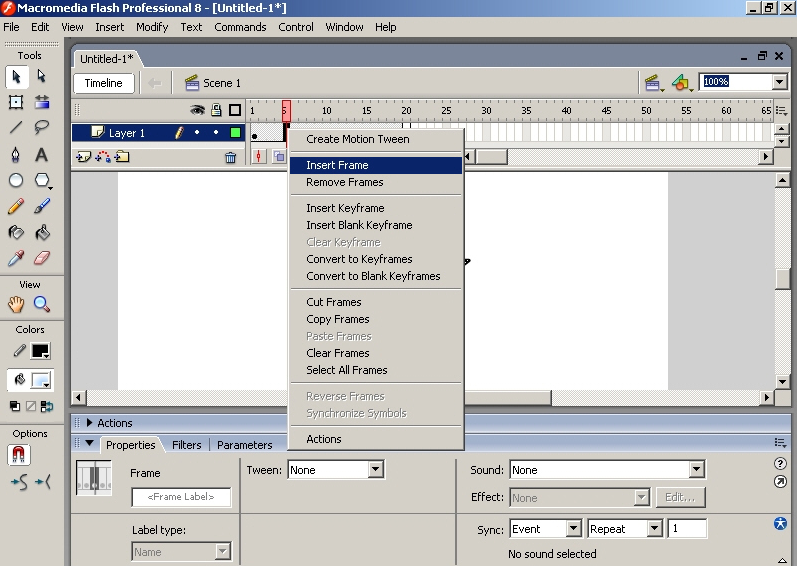The width and height of the screenshot is (797, 566).
Task: Select the Eraser tool
Action: [42, 258]
